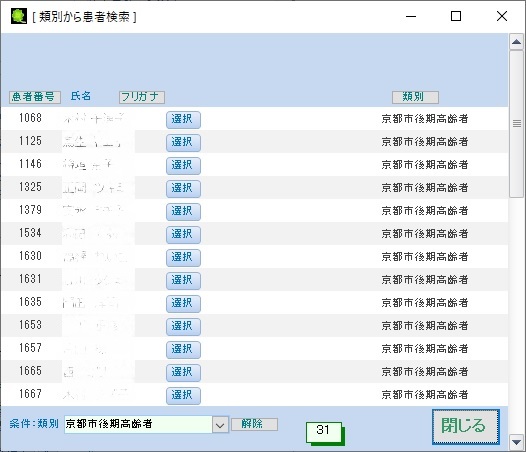Click patient number 1125
Screen dimensions: 526x452
(31, 141)
